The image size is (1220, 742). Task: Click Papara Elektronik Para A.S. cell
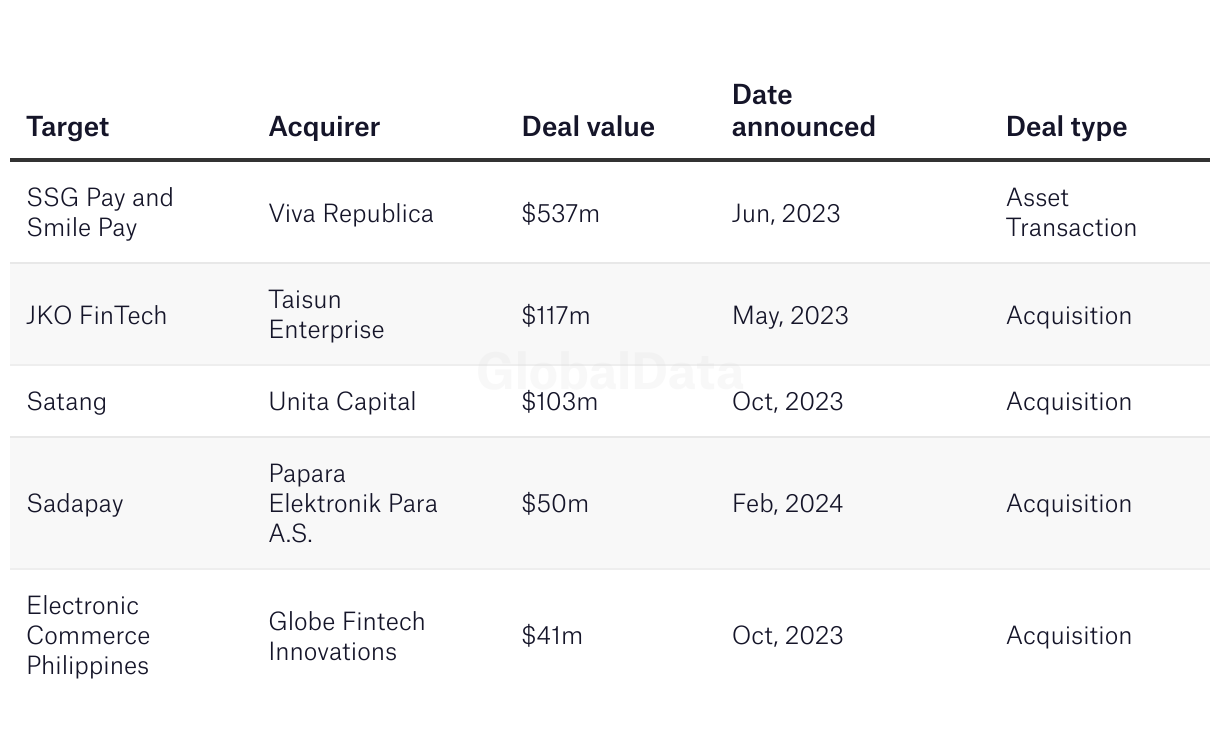(x=353, y=503)
